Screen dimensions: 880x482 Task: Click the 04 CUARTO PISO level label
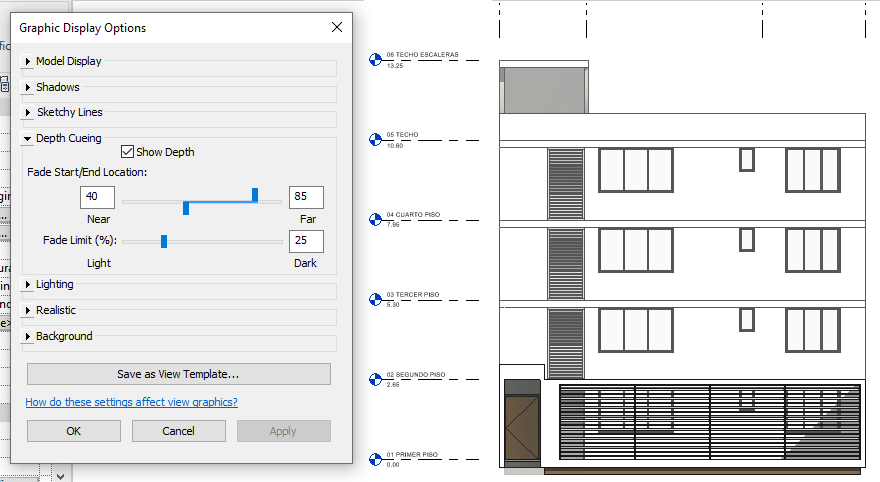[x=413, y=215]
